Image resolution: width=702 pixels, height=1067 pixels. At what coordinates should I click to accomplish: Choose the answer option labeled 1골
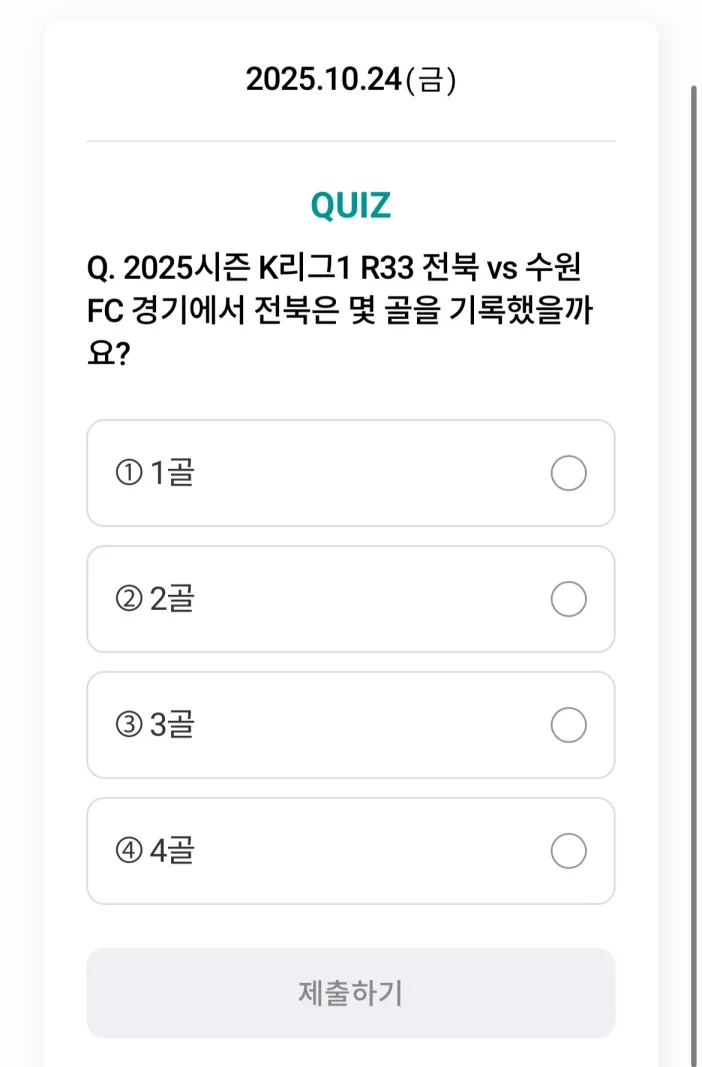351,474
